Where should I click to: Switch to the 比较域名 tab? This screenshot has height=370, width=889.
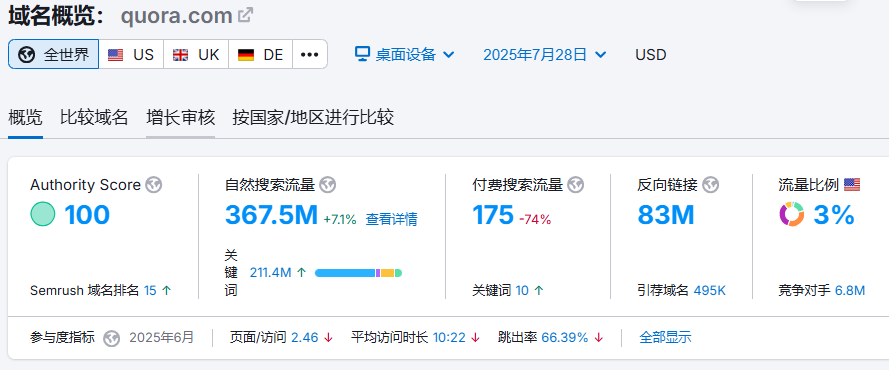click(94, 118)
